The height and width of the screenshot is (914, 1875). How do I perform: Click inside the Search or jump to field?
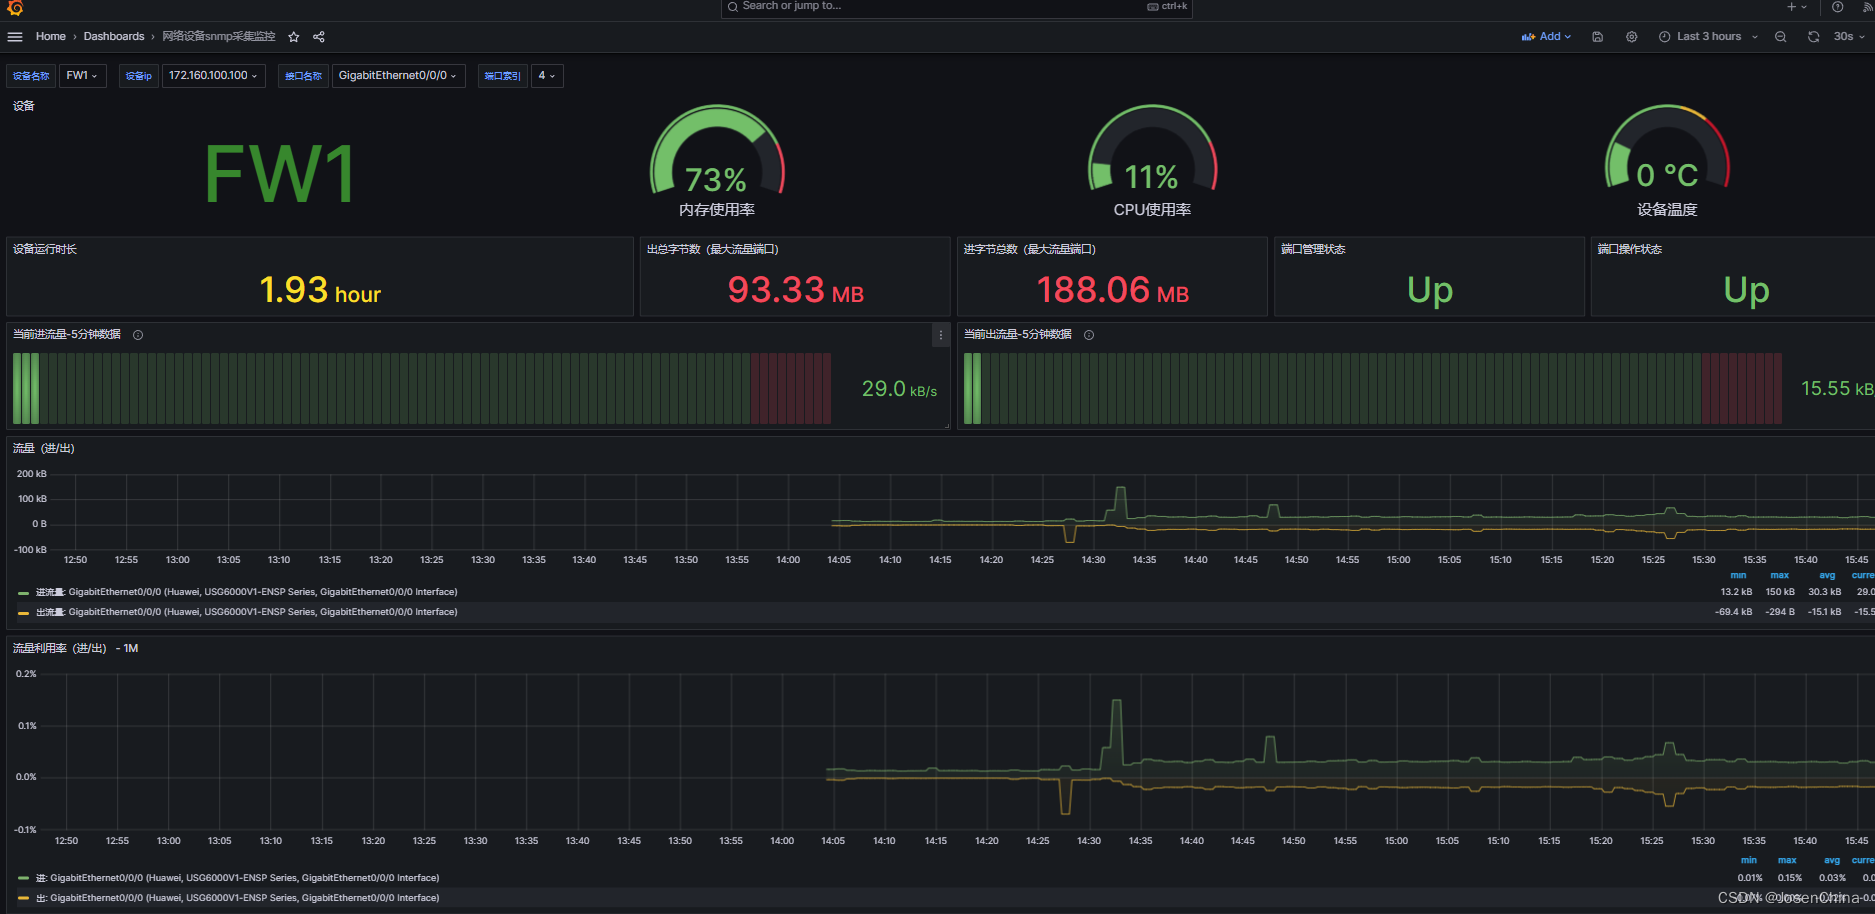coord(957,7)
